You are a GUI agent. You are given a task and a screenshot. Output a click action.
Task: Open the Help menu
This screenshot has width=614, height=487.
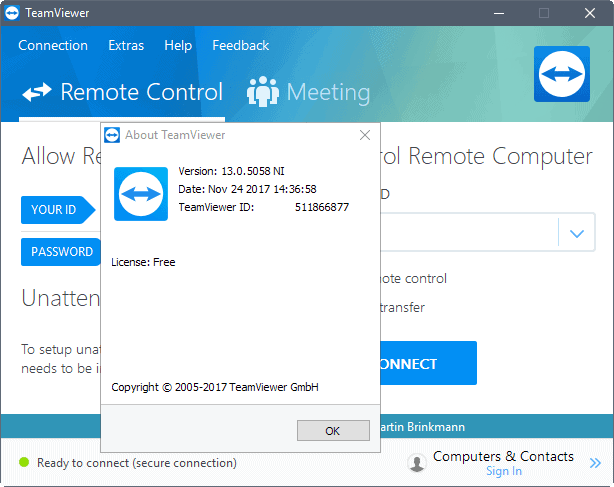(178, 45)
